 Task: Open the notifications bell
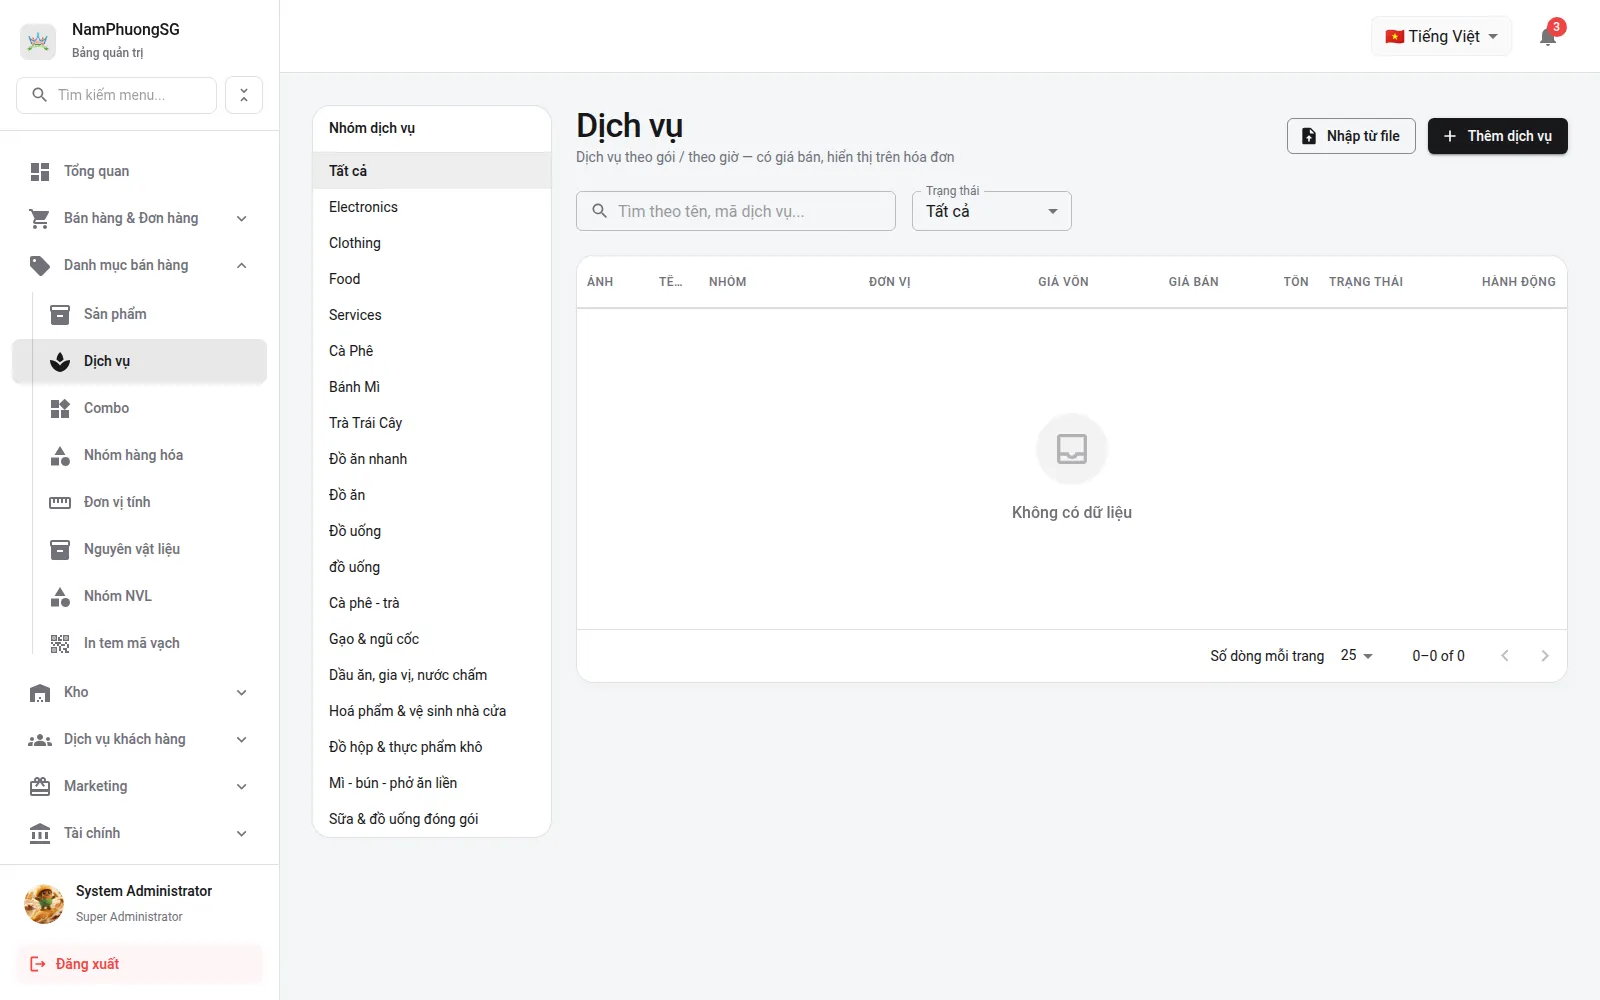[1548, 37]
